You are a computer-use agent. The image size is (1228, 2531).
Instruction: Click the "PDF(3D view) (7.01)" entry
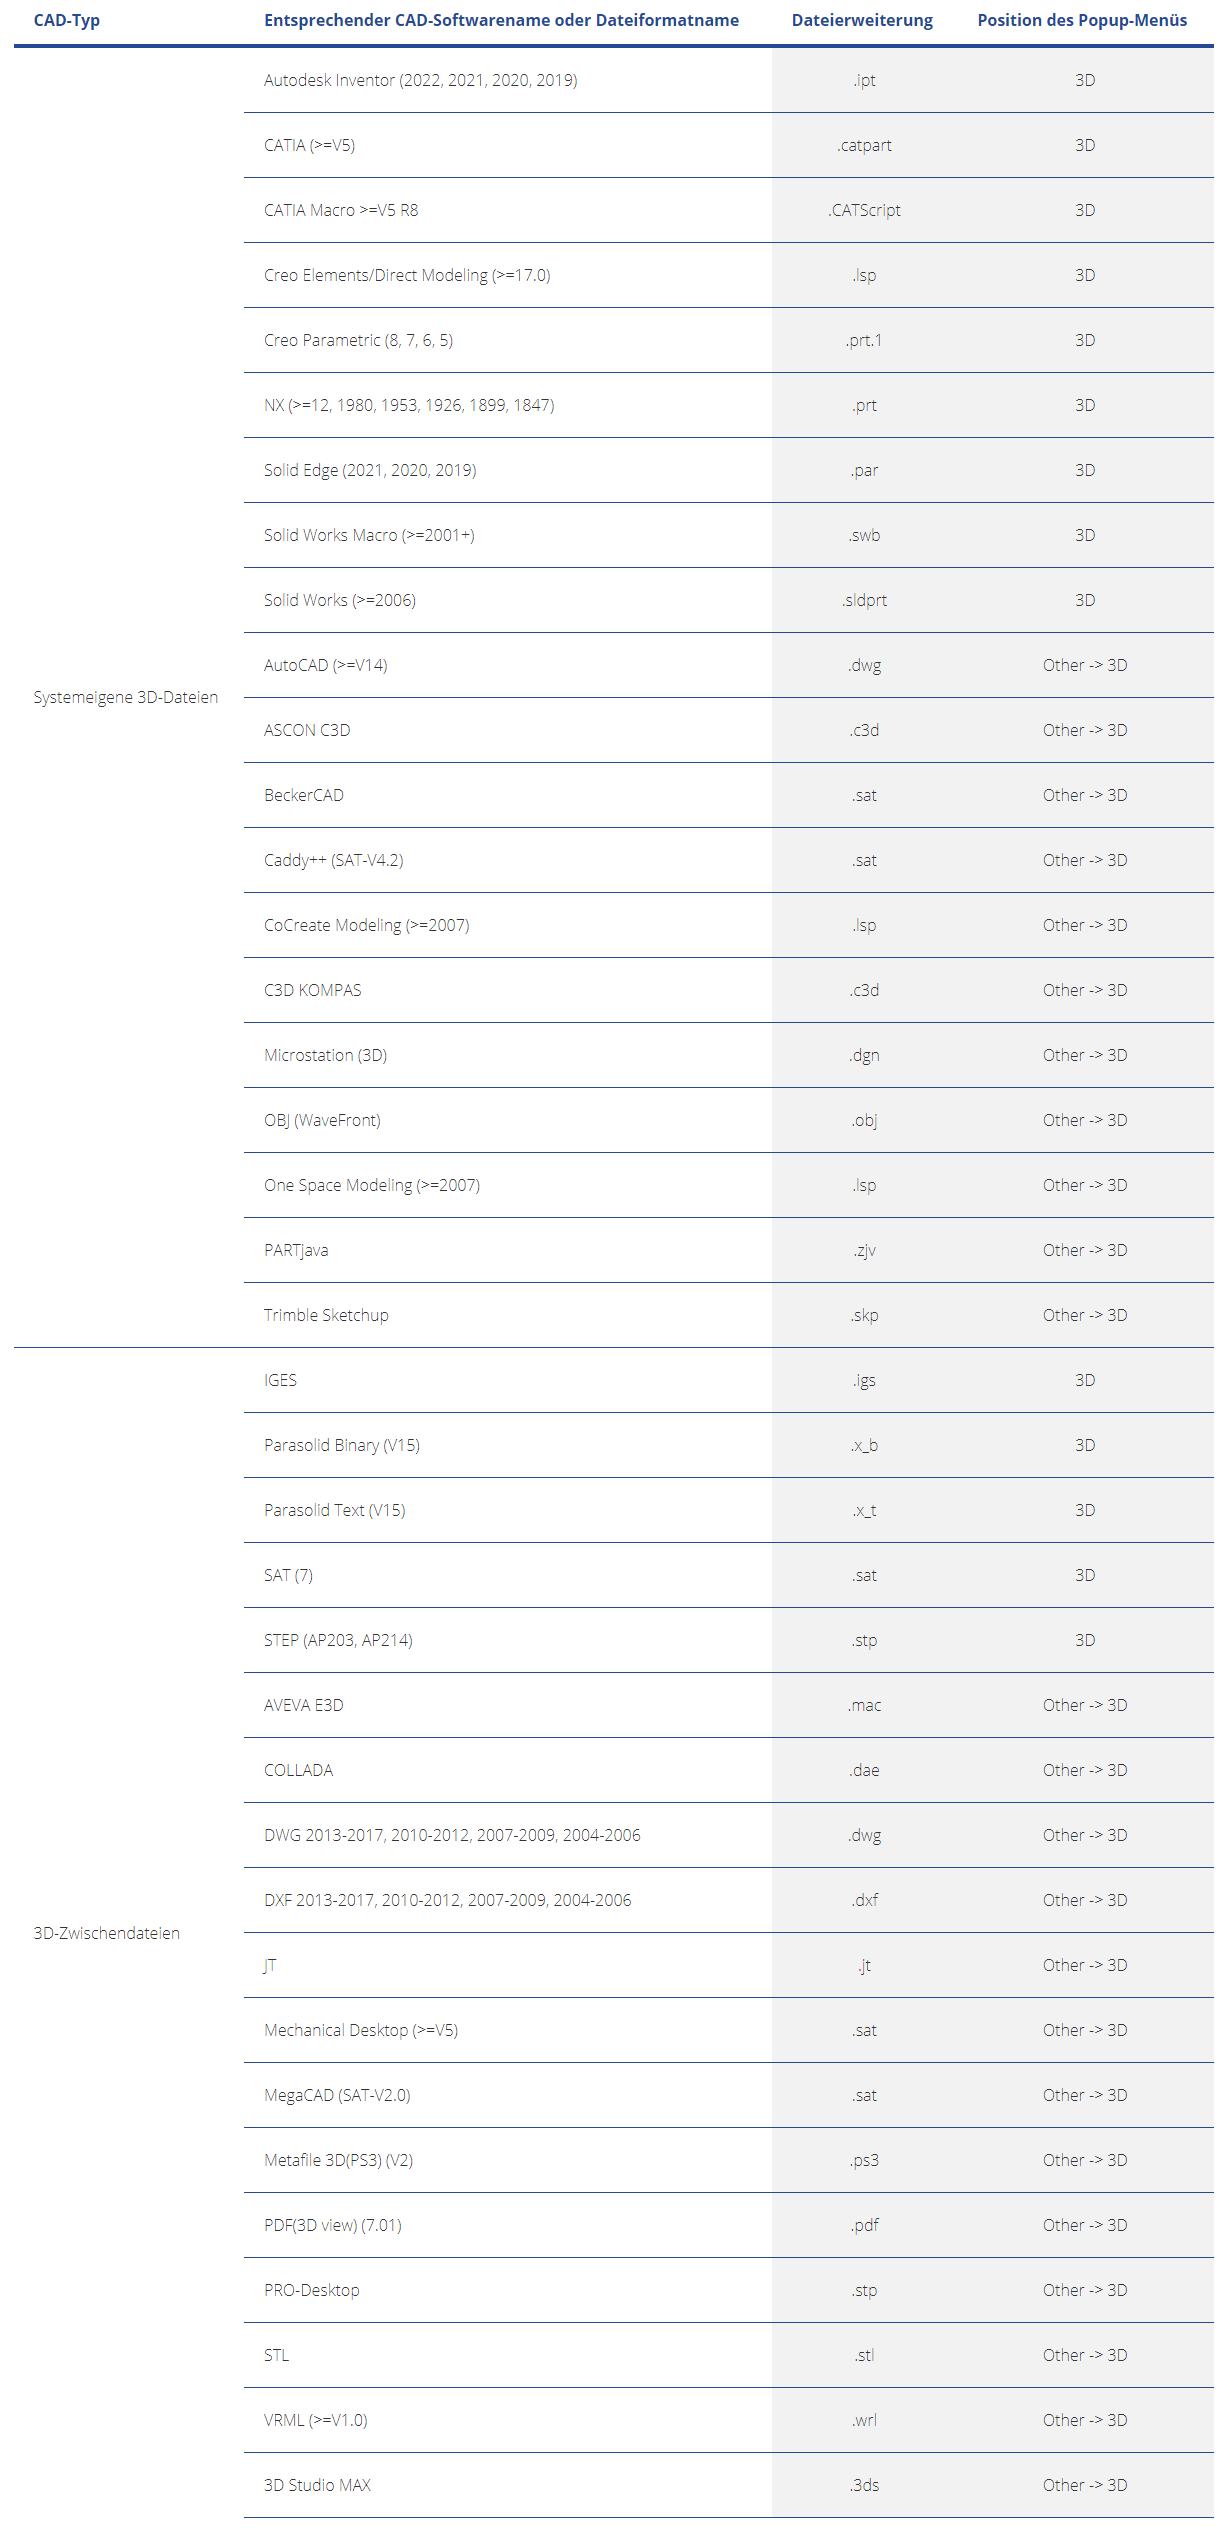click(332, 2225)
